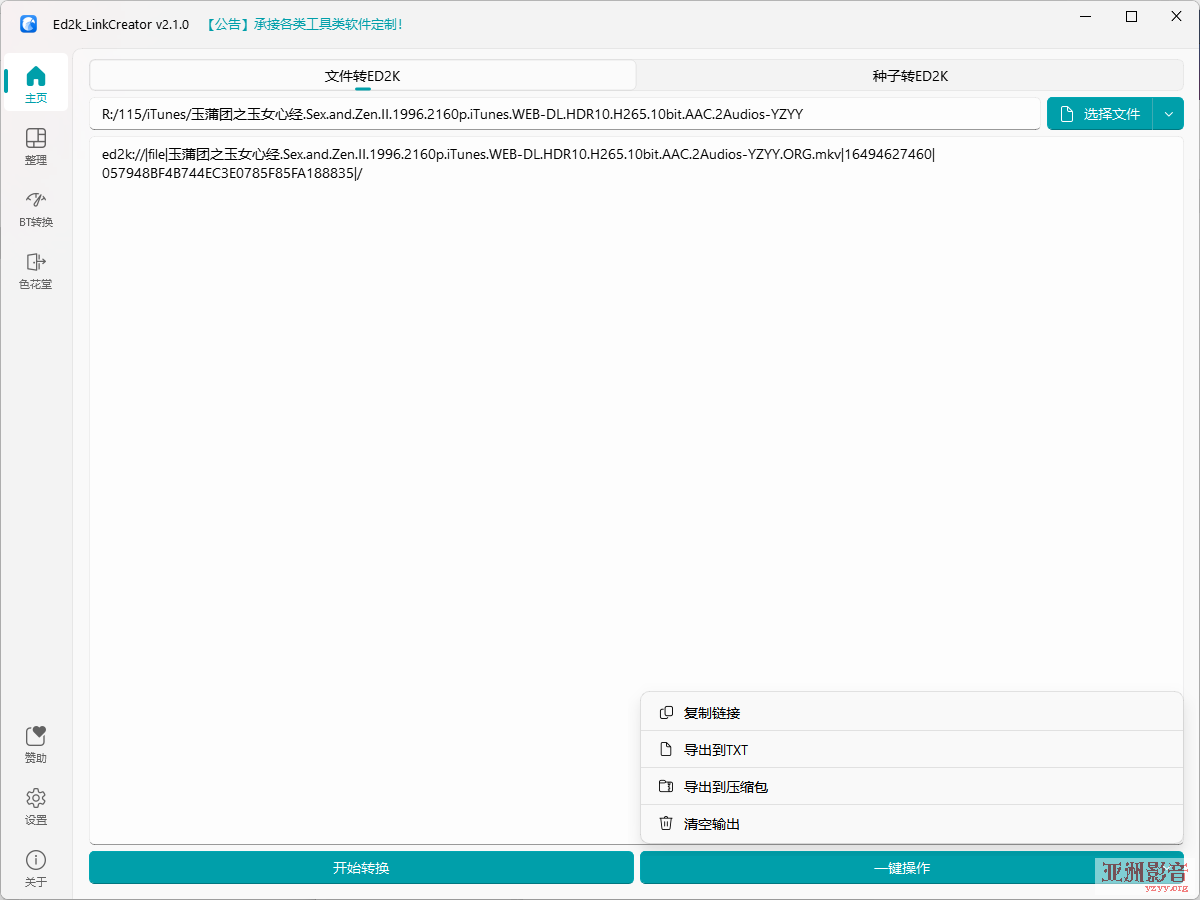
Task: Expand the dropdown arrow next to 选择文件
Action: coord(1169,114)
